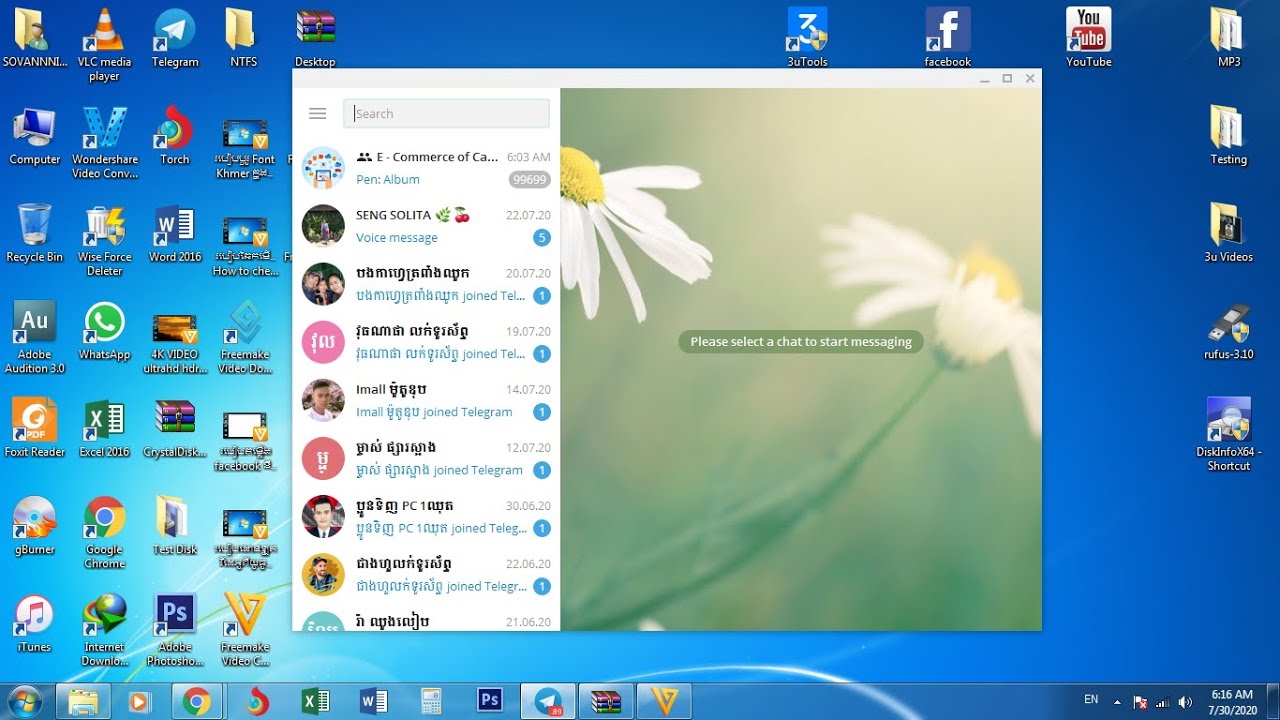The image size is (1280, 720).
Task: Select the 3u Videos folder
Action: click(x=1228, y=232)
